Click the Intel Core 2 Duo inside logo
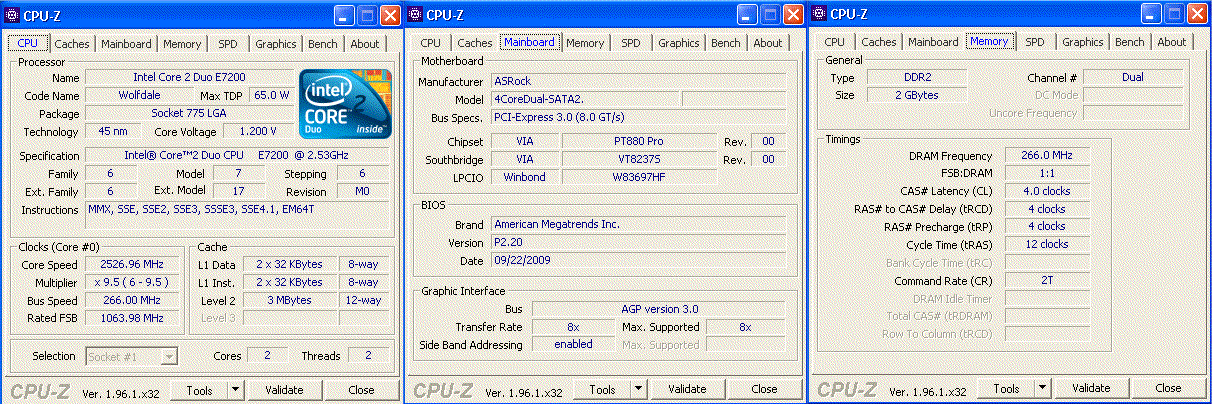 [345, 105]
